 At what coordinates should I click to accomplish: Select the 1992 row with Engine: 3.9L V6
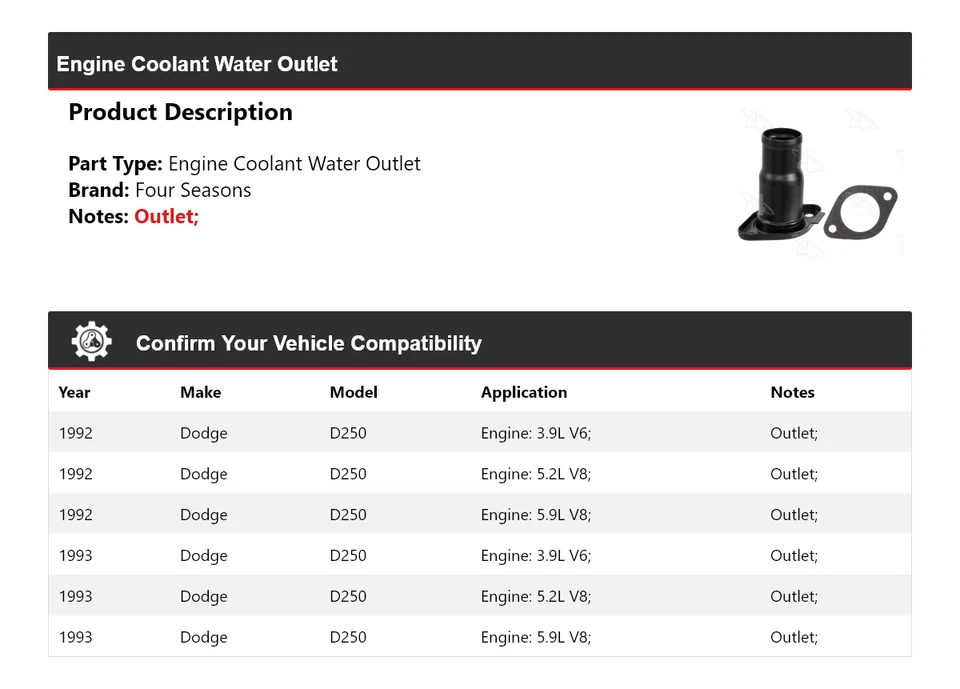coord(479,433)
